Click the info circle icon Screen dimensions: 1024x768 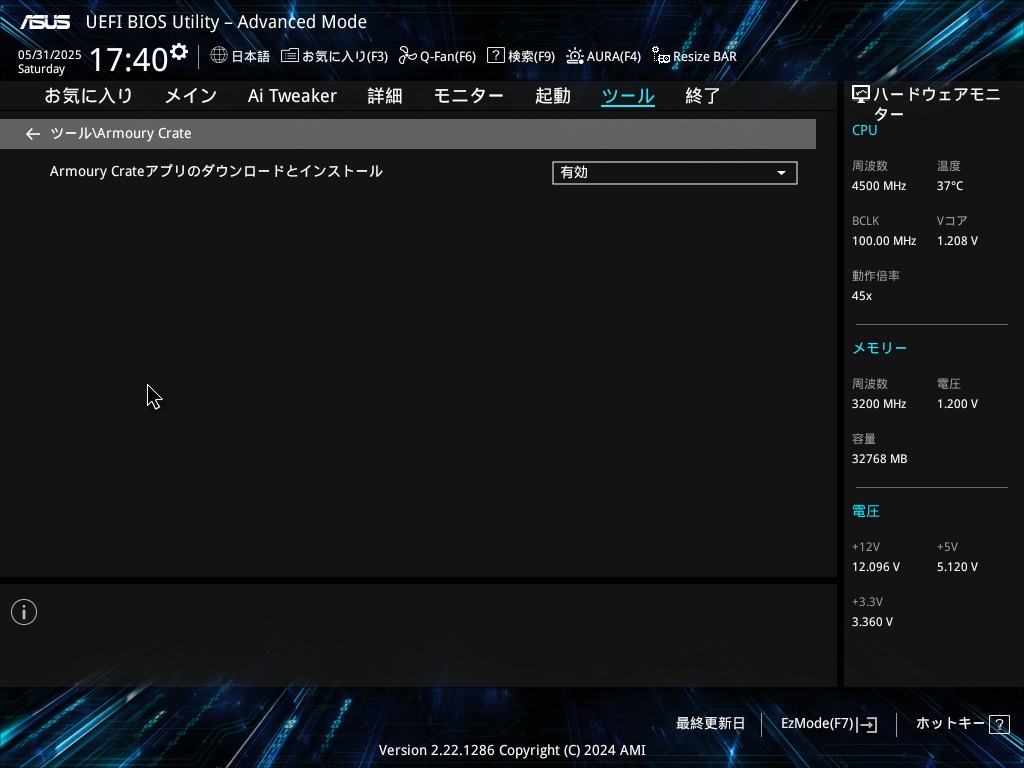point(24,612)
